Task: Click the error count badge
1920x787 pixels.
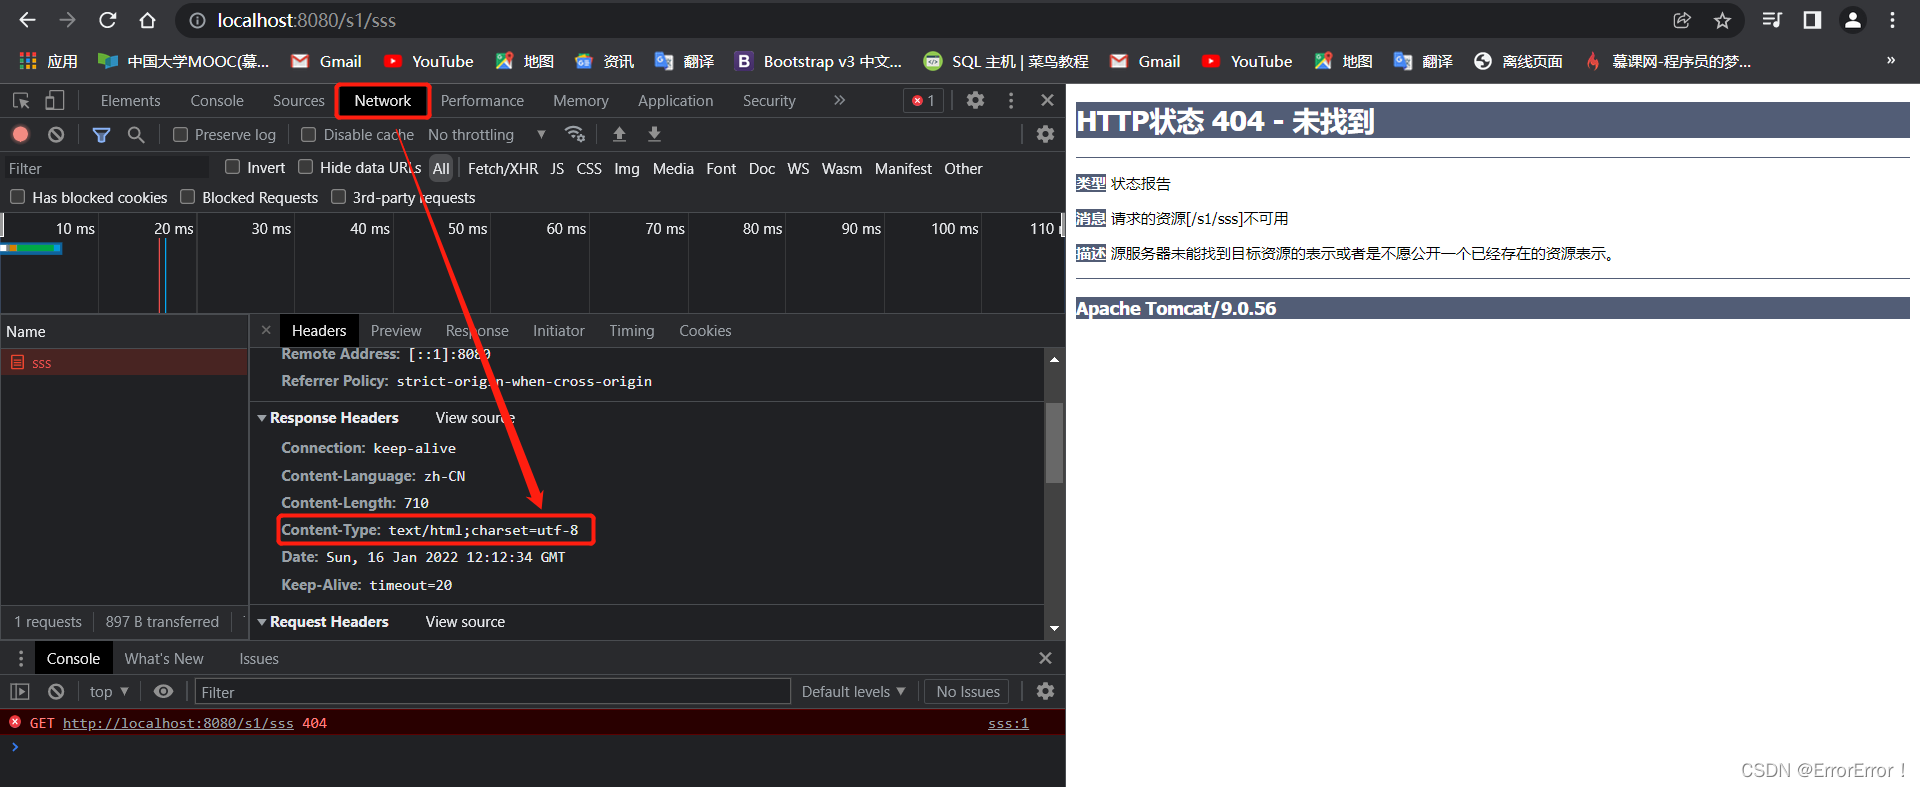Action: pyautogui.click(x=923, y=100)
